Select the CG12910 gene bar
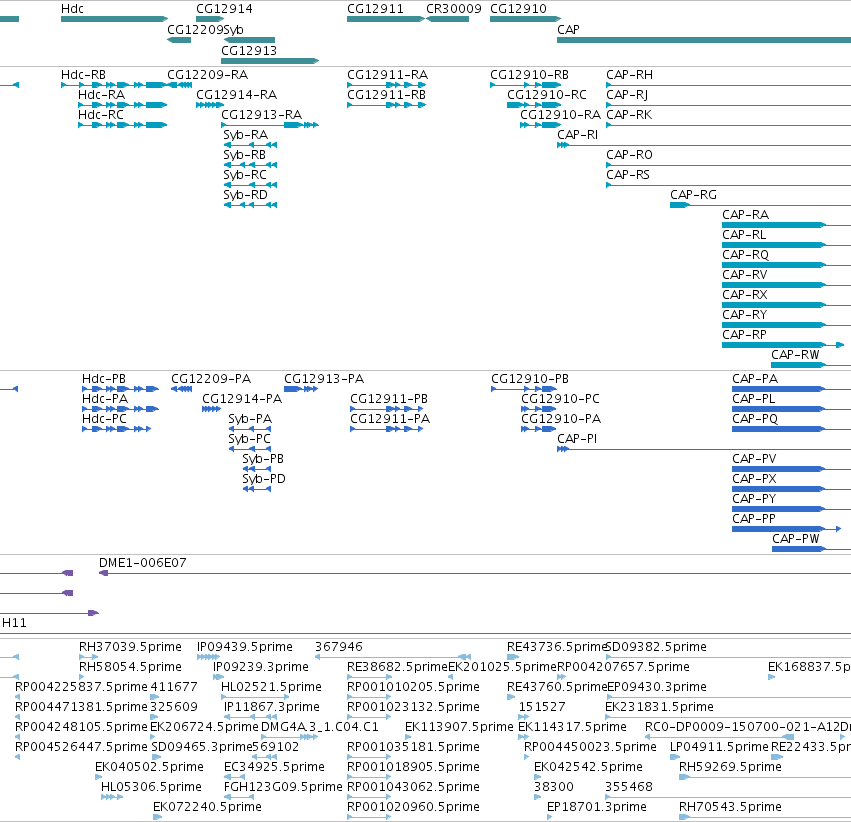The width and height of the screenshot is (851, 822). tap(525, 19)
